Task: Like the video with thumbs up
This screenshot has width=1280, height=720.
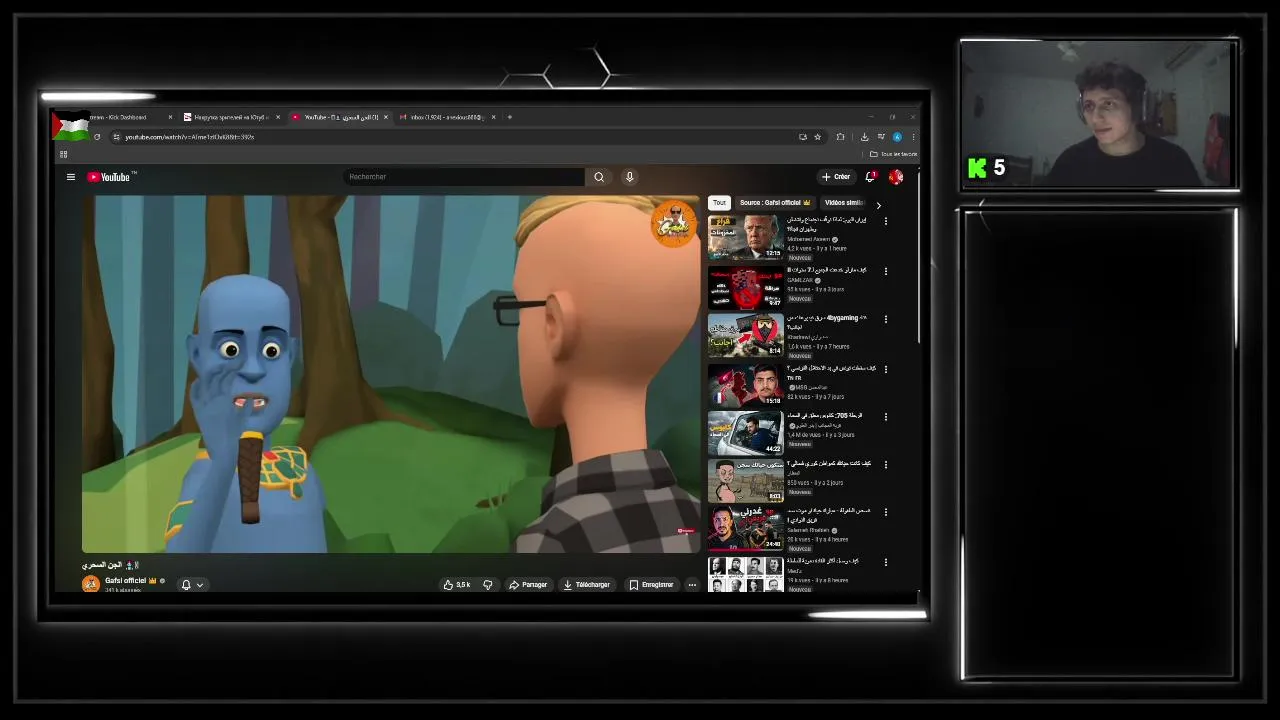Action: tap(457, 585)
